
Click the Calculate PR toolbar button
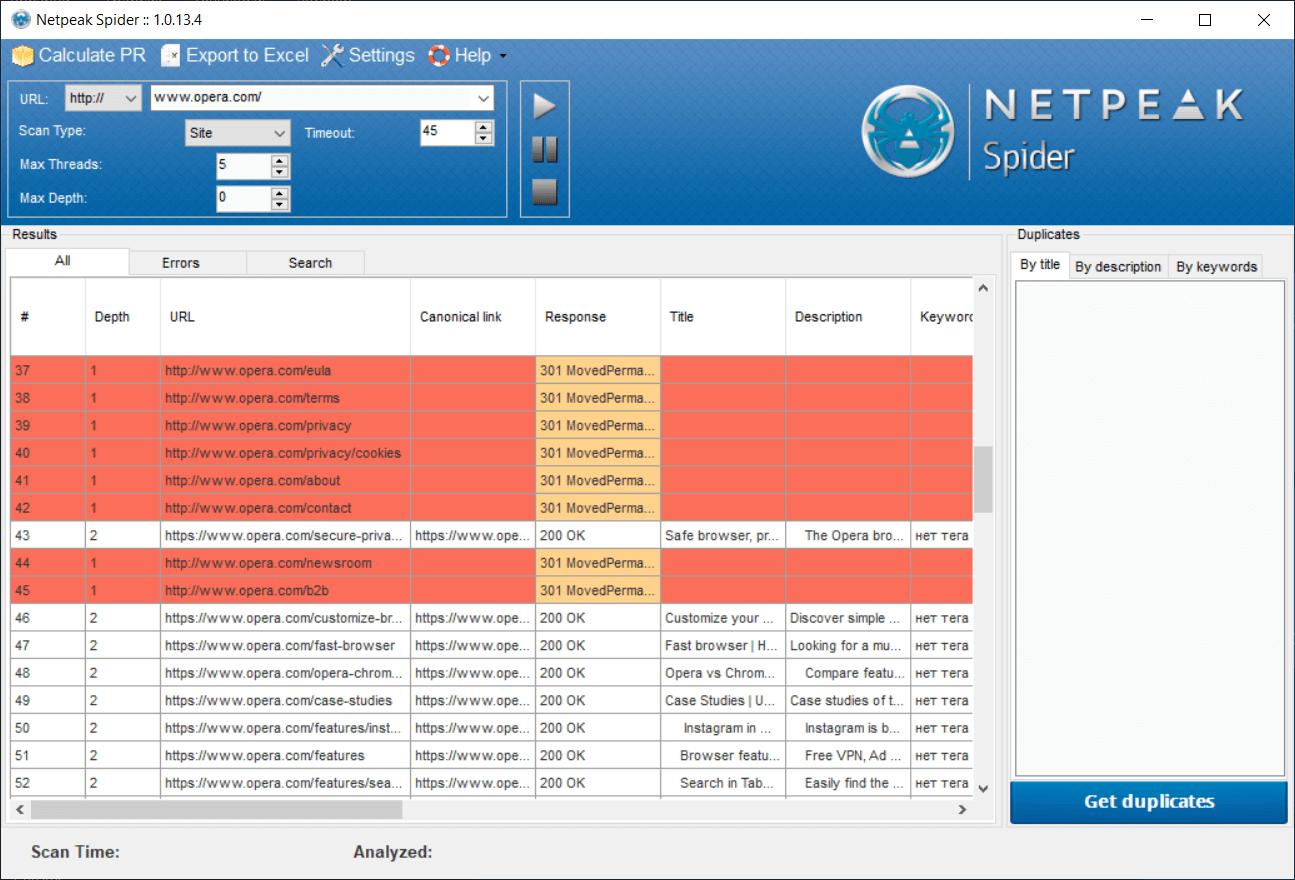point(79,56)
